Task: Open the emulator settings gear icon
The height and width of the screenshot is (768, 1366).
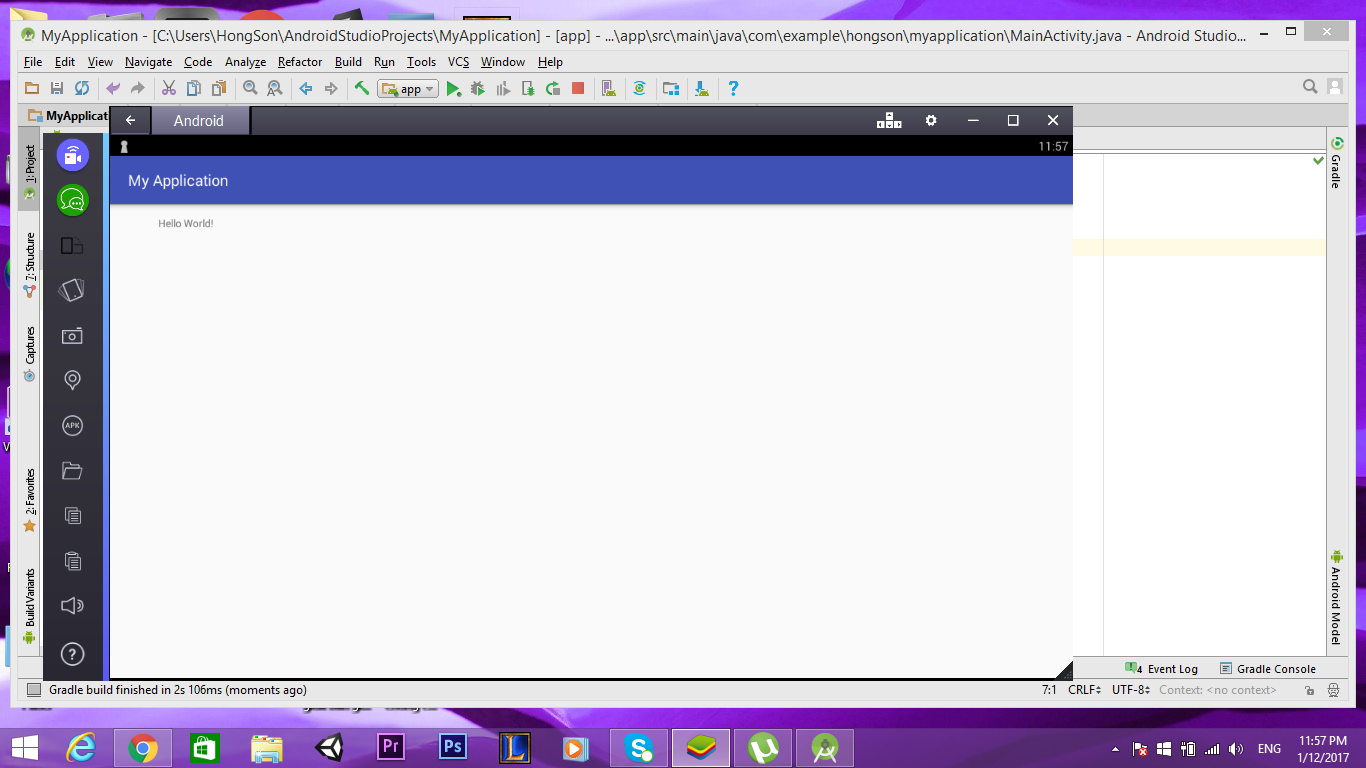Action: tap(931, 120)
